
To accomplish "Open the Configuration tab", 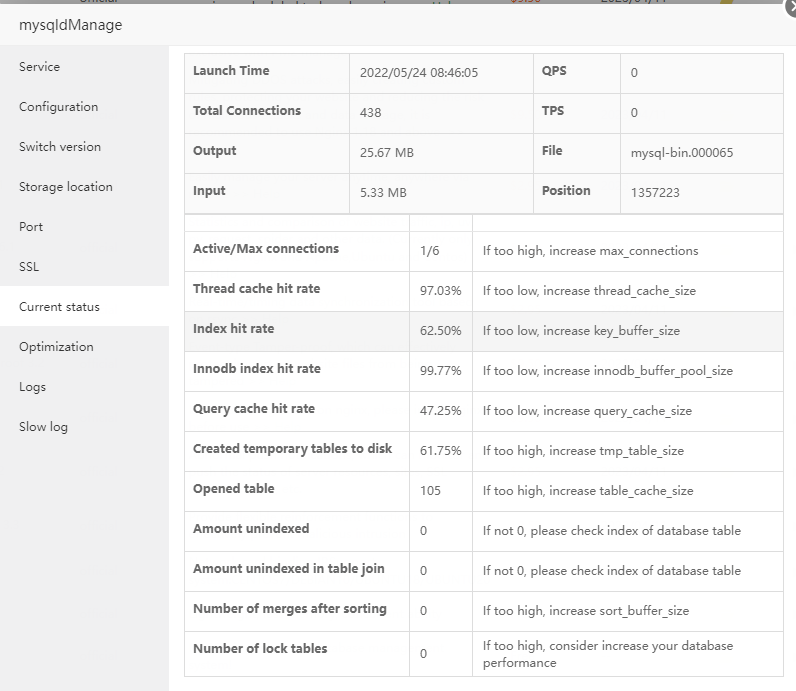I will 59,107.
